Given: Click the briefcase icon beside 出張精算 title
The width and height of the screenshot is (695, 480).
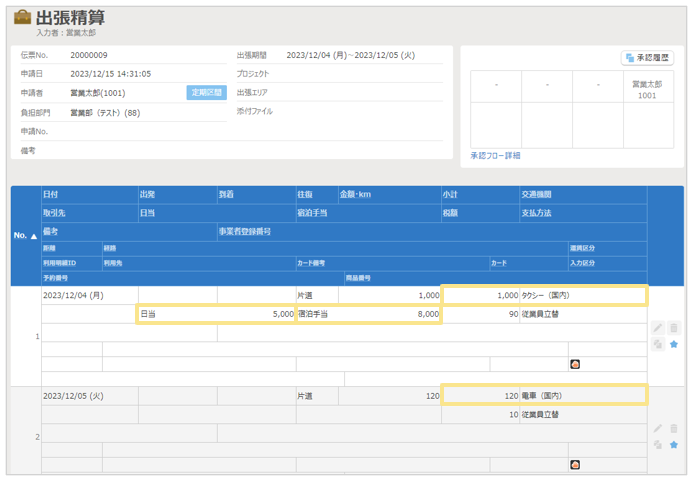Looking at the screenshot, I should pyautogui.click(x=22, y=18).
